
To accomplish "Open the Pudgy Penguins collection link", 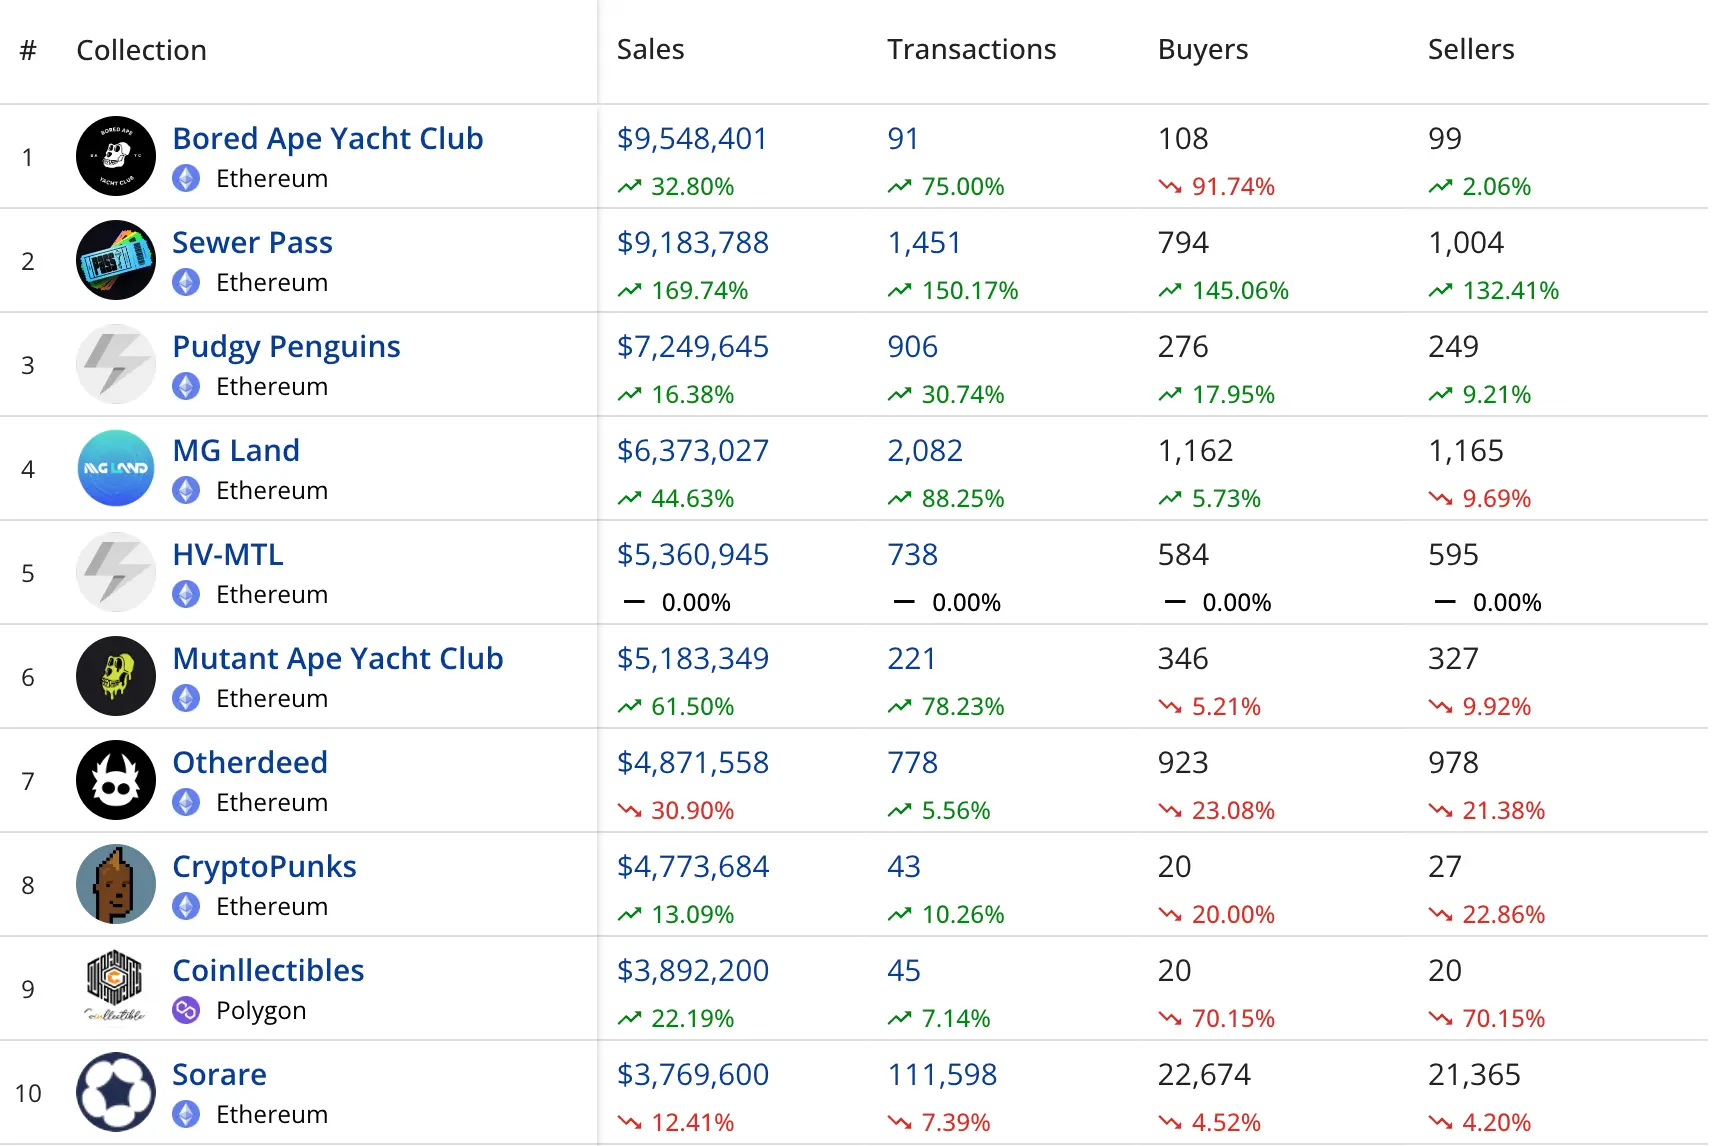I will point(286,347).
